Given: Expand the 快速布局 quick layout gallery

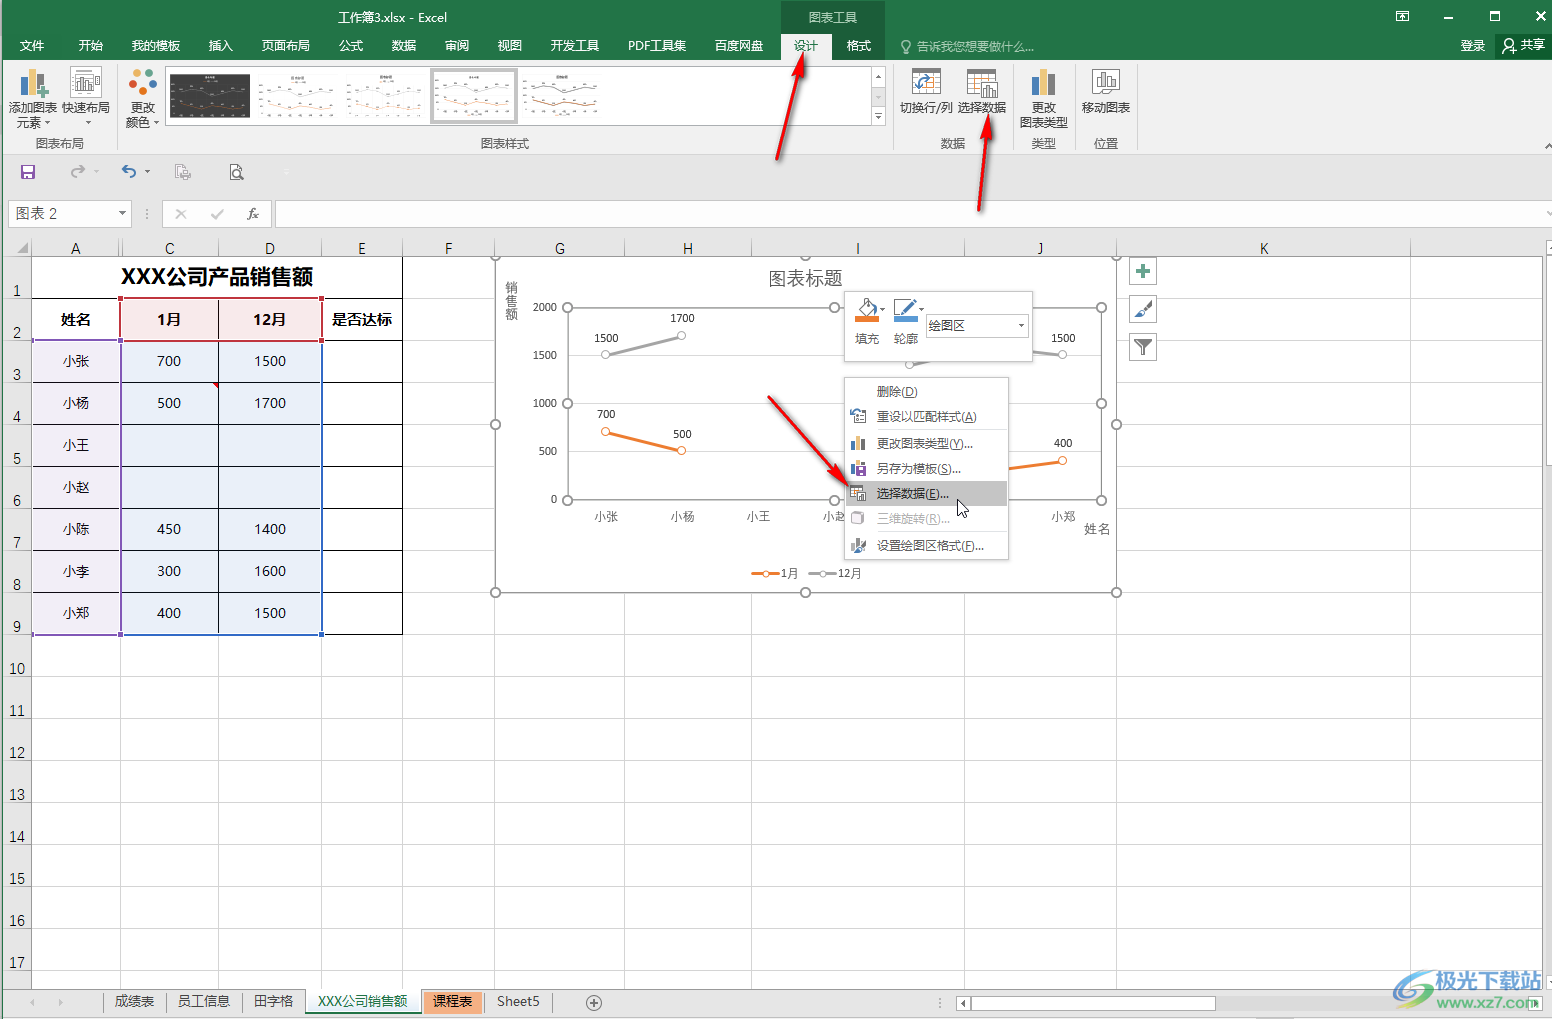Looking at the screenshot, I should (86, 97).
